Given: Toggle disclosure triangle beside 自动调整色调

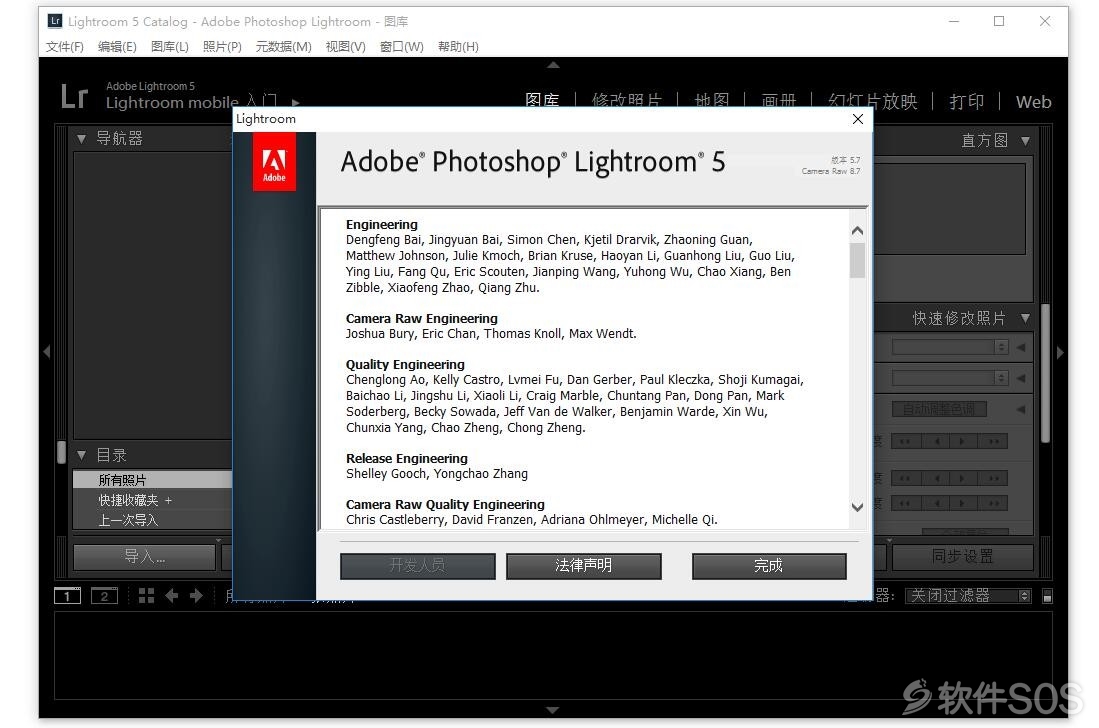Looking at the screenshot, I should click(1021, 409).
